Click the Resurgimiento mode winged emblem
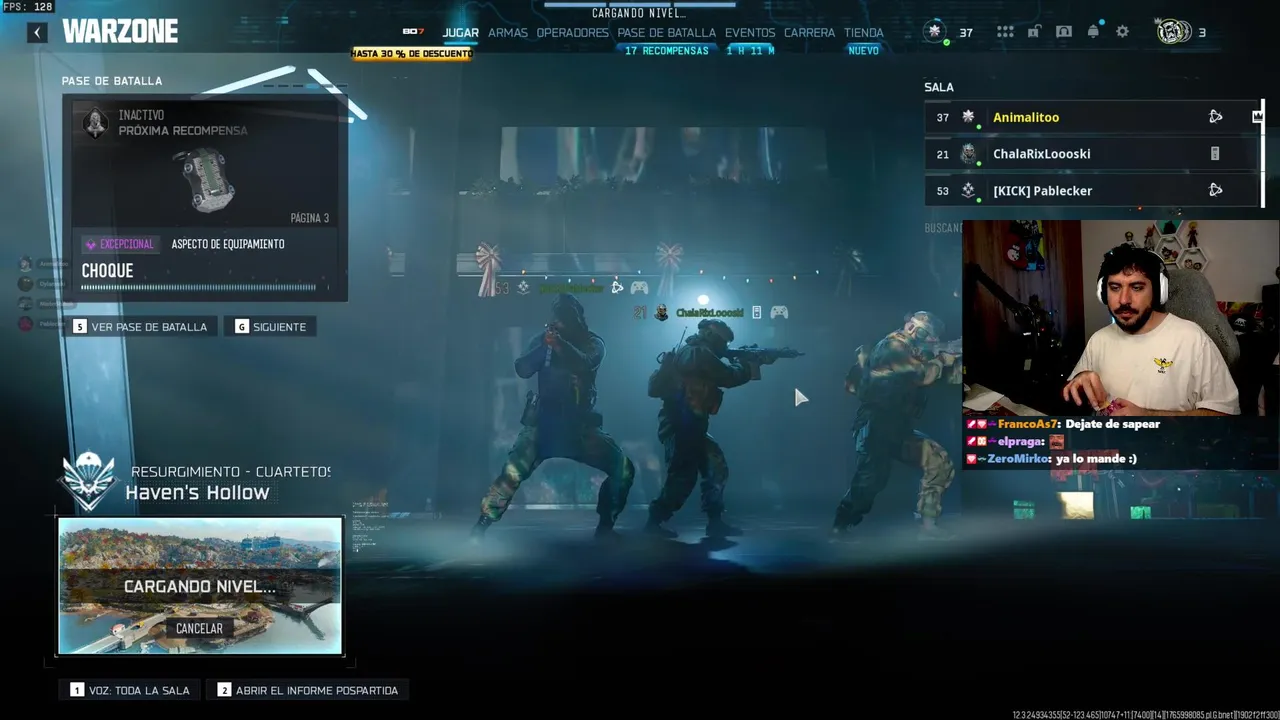This screenshot has height=720, width=1280. click(89, 481)
